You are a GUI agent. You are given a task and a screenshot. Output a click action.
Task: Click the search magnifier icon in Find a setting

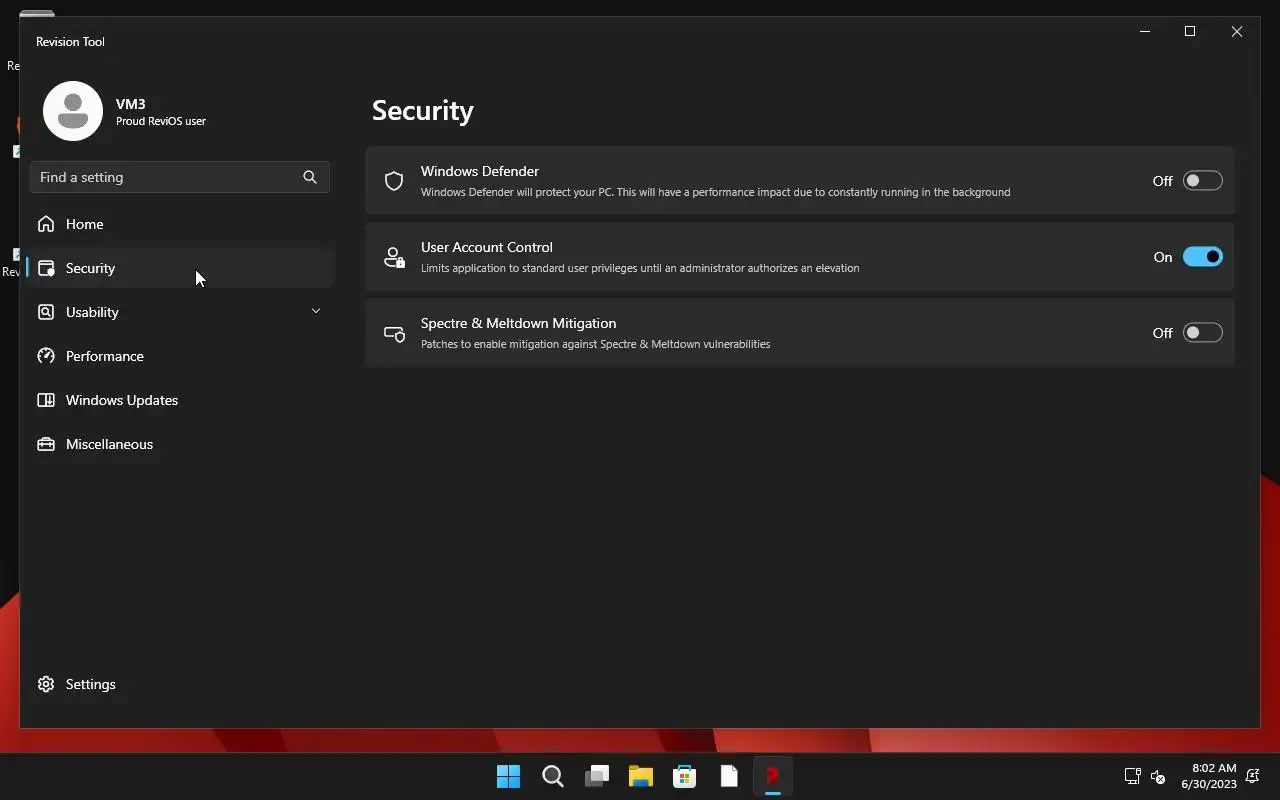(310, 177)
